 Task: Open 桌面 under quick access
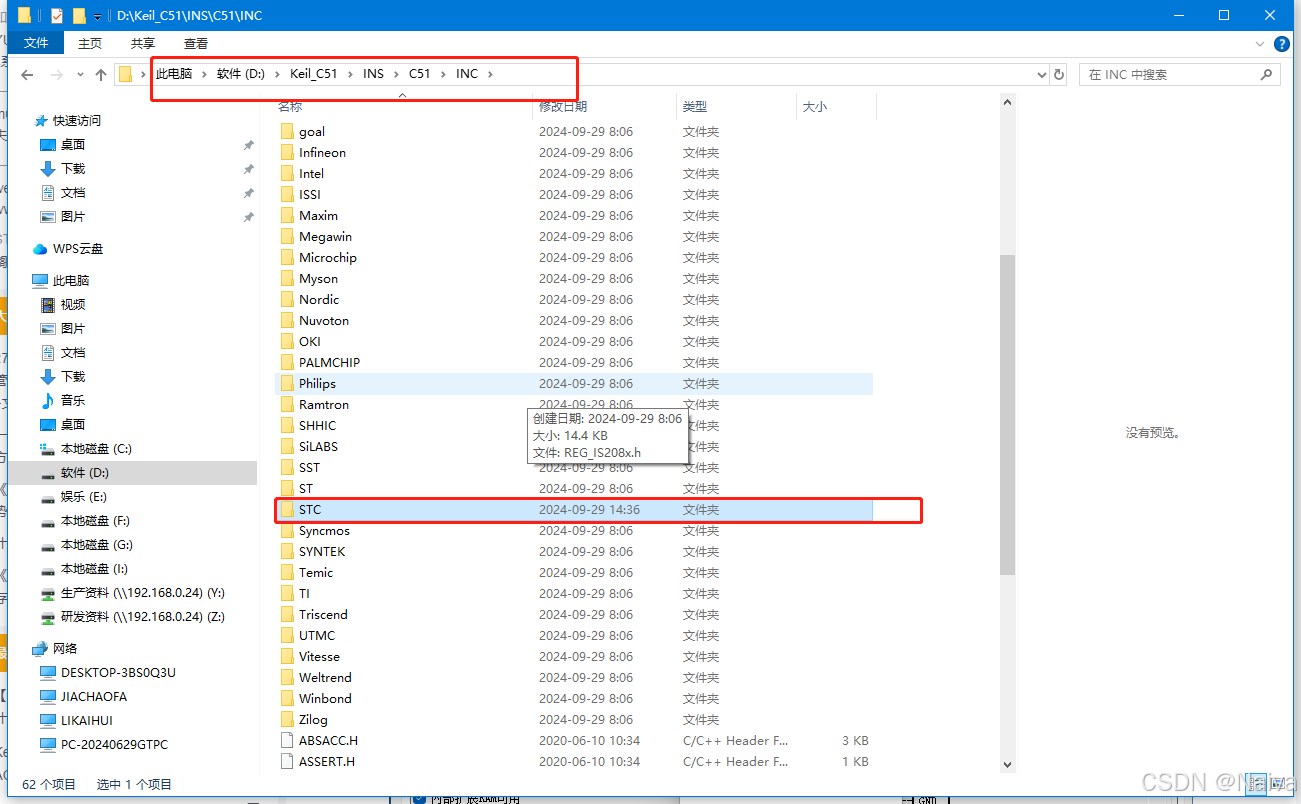(73, 144)
